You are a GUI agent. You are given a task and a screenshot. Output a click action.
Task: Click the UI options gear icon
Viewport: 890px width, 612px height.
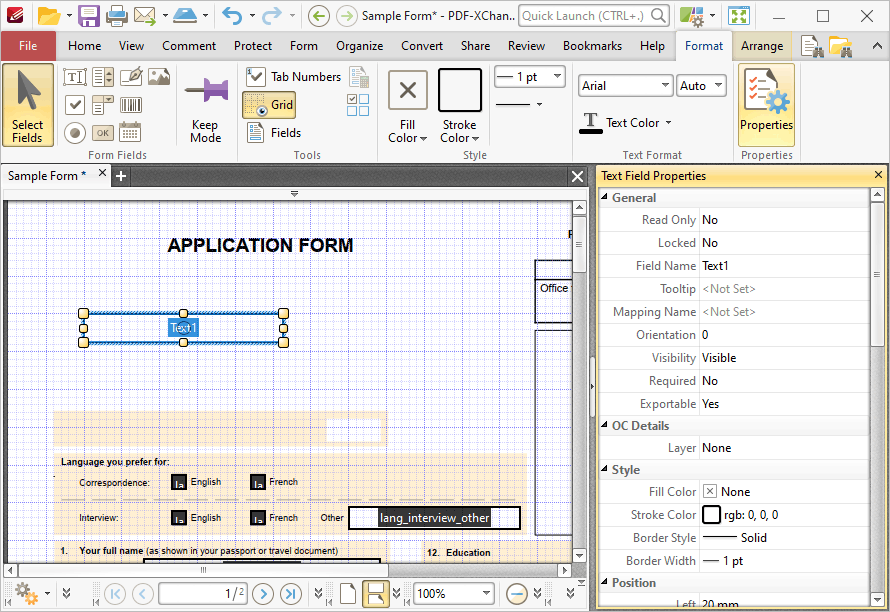tap(692, 16)
